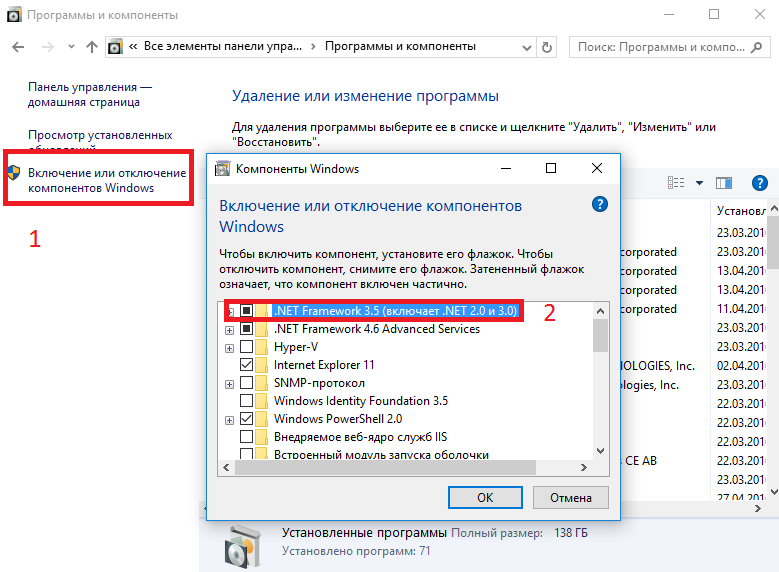This screenshot has height=572, width=779.
Task: Refresh the Programs and Features view
Action: 546,48
